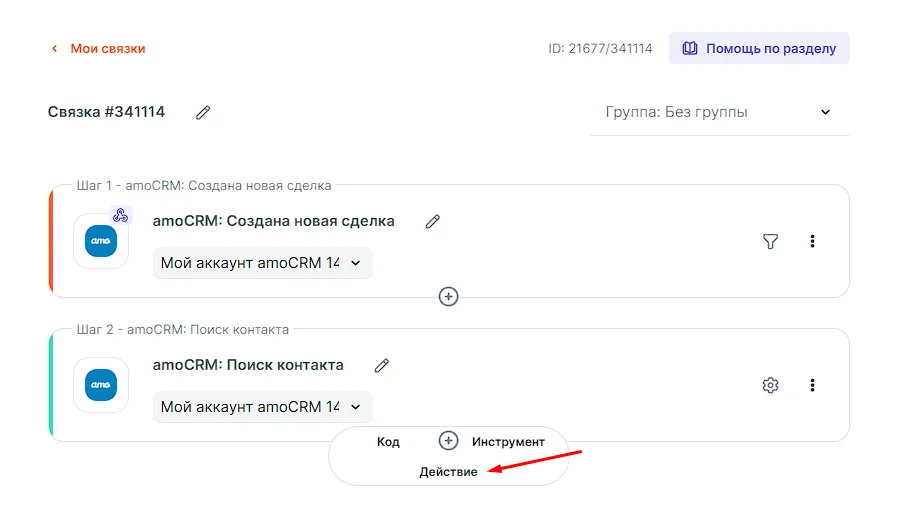
Task: Open the filter icon on step 1
Action: (770, 241)
